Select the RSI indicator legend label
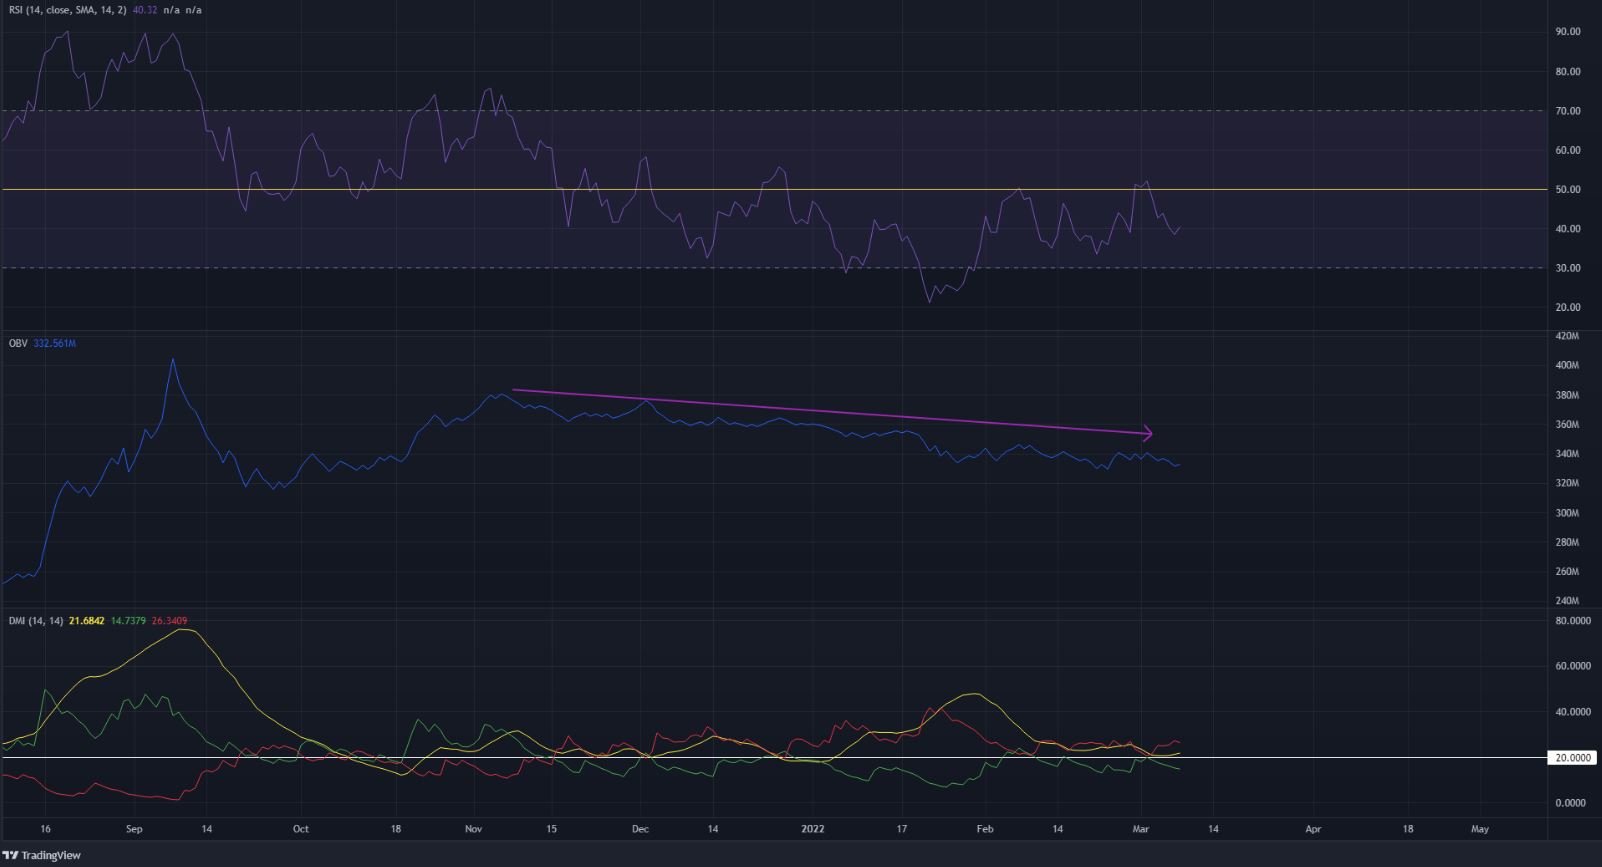The image size is (1602, 867). [x=69, y=8]
